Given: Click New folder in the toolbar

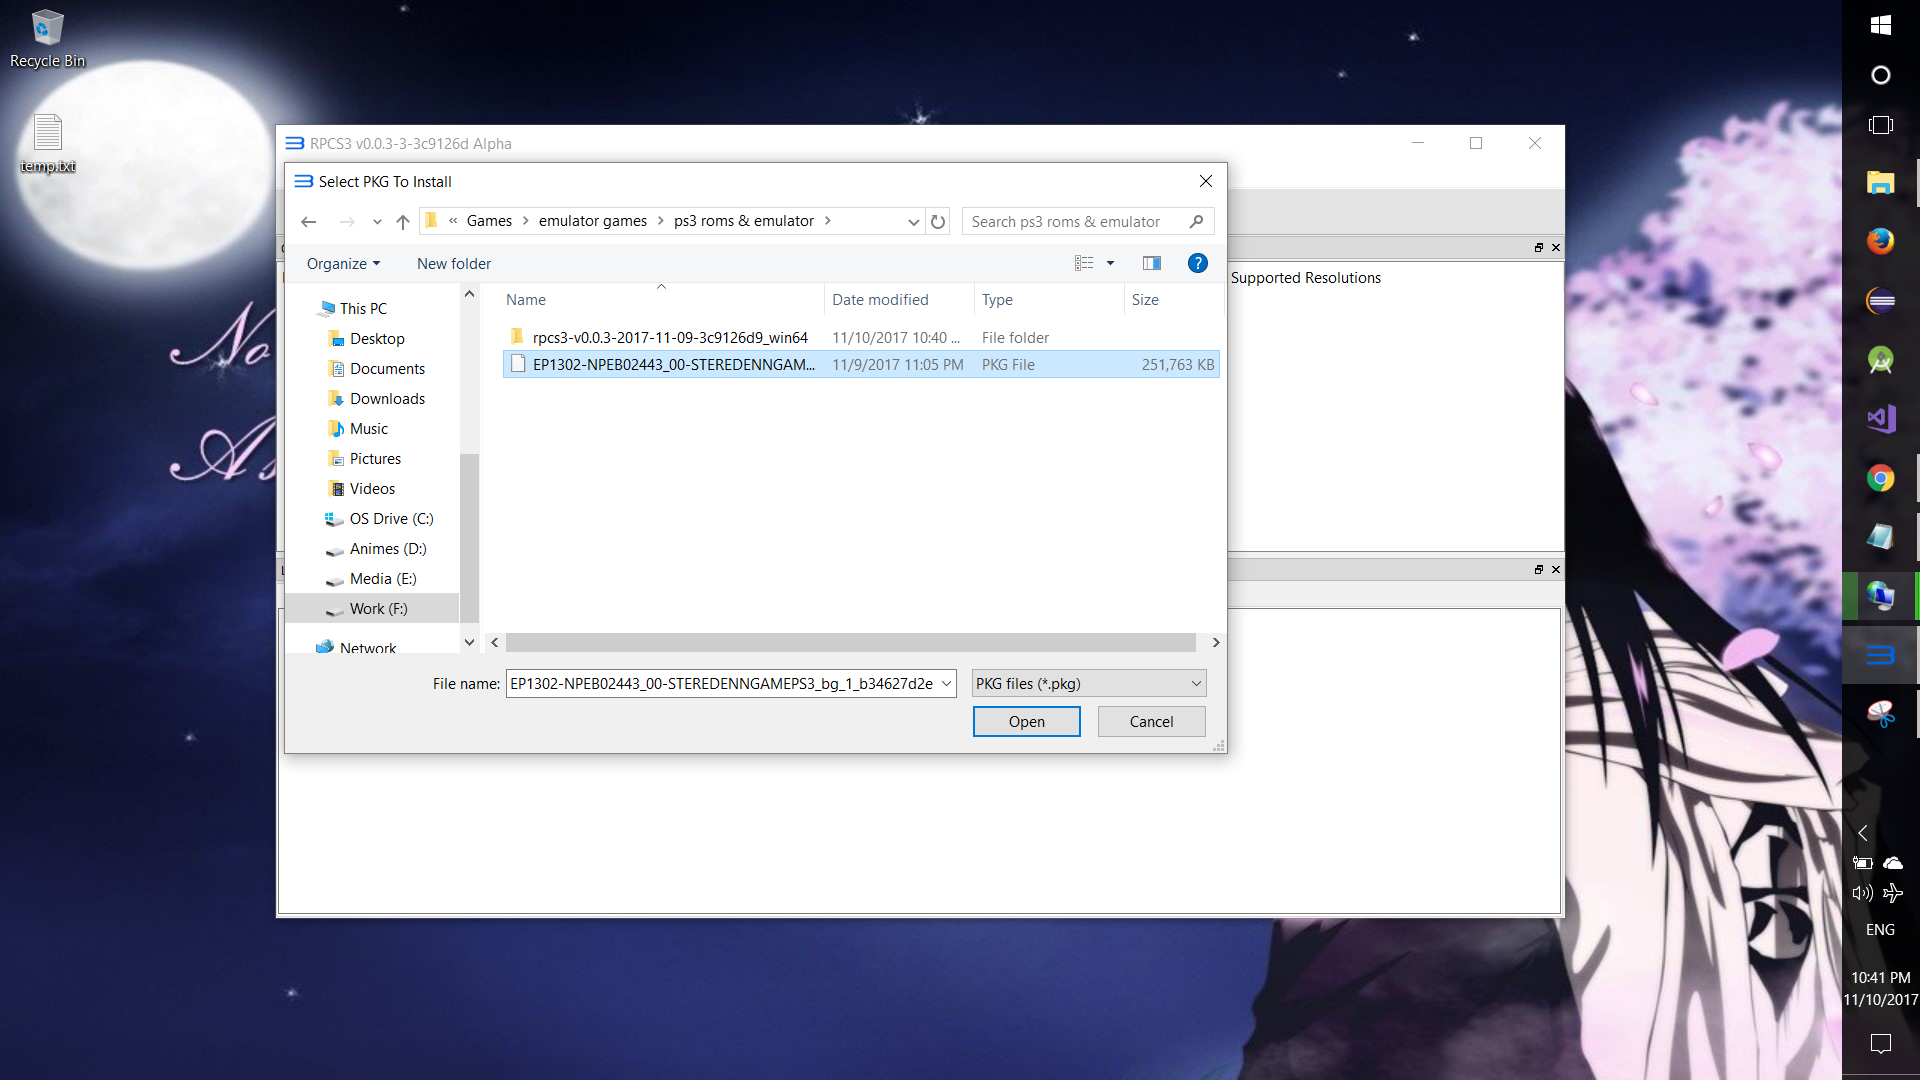Looking at the screenshot, I should 454,264.
